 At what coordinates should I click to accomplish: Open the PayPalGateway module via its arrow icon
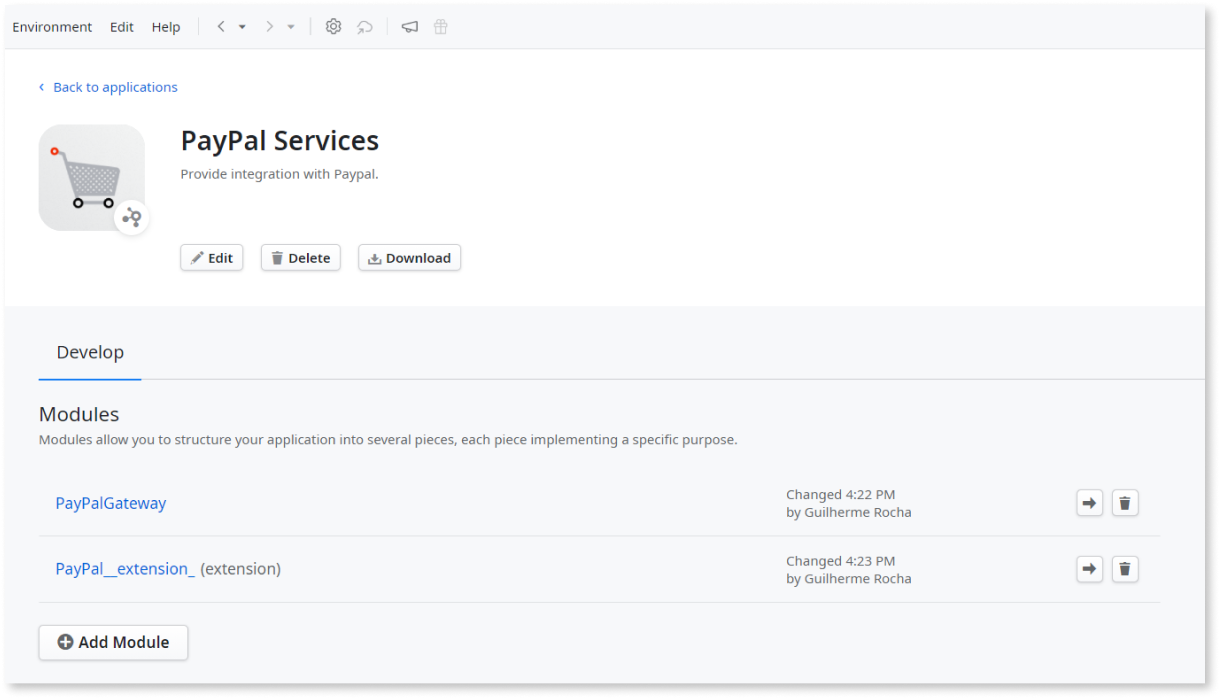coord(1089,503)
